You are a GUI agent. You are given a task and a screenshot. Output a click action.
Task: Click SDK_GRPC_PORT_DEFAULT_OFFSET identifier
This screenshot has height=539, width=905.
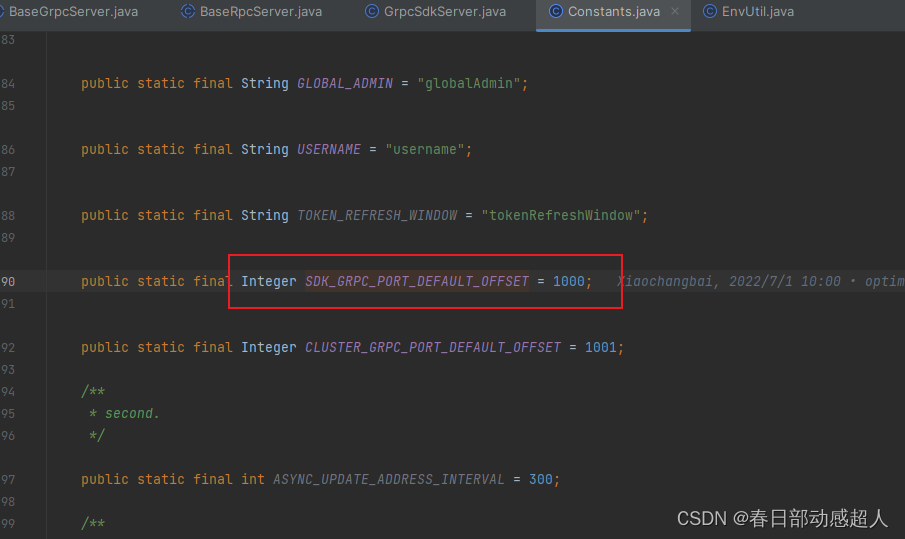tap(417, 281)
